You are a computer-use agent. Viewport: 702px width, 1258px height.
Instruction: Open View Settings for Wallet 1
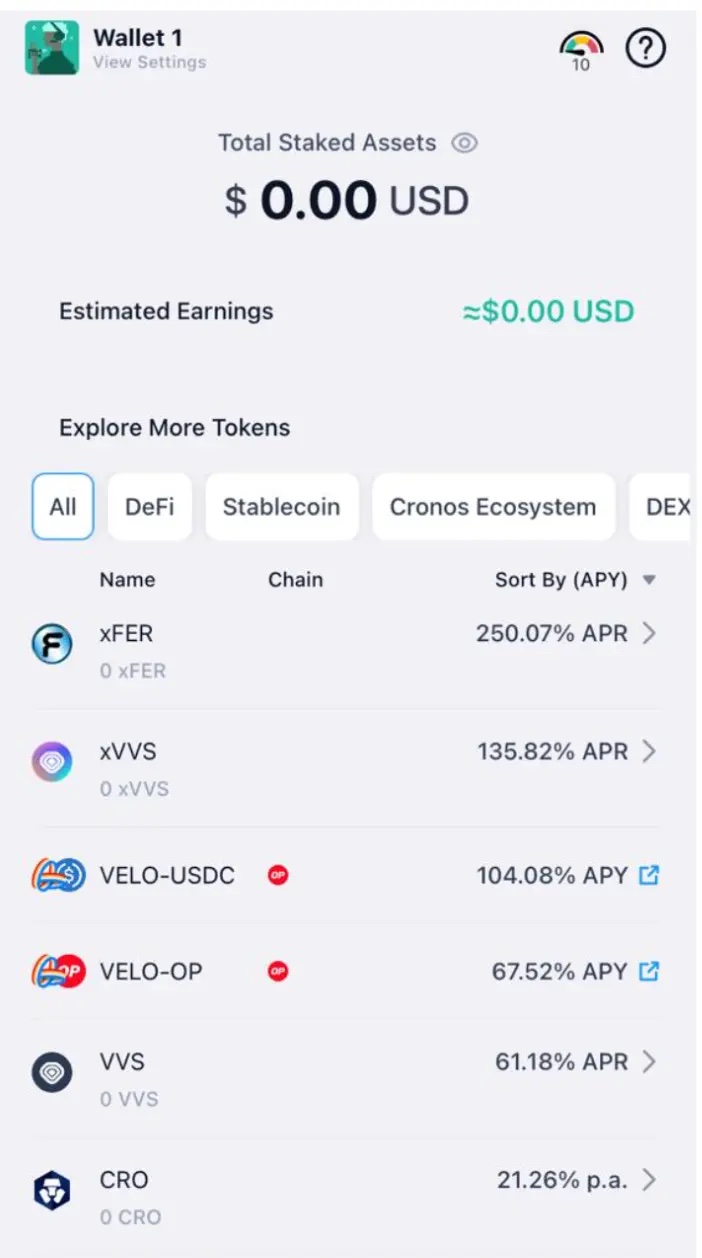click(x=148, y=61)
